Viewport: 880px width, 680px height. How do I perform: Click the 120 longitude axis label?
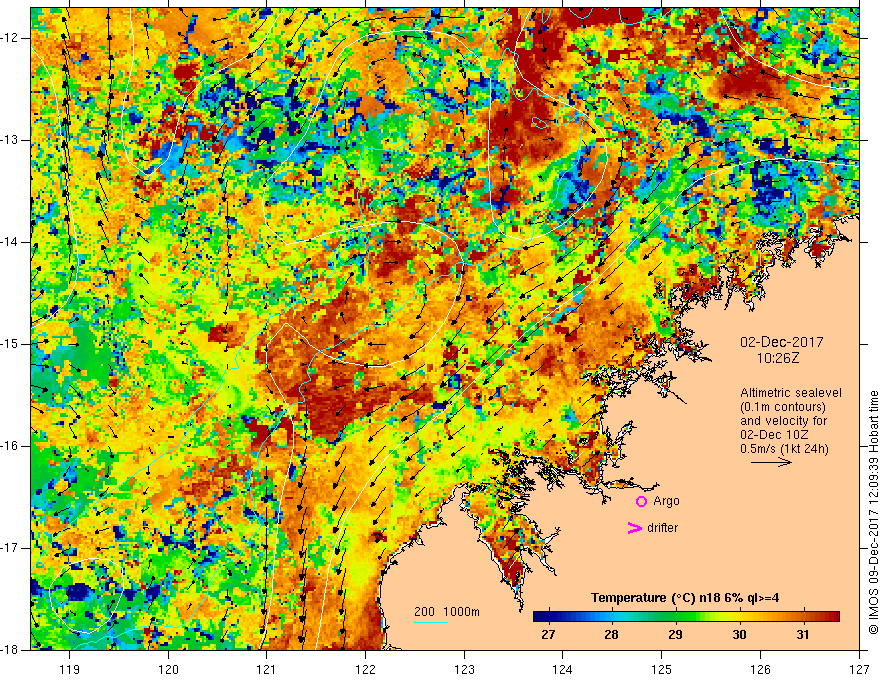(x=168, y=670)
